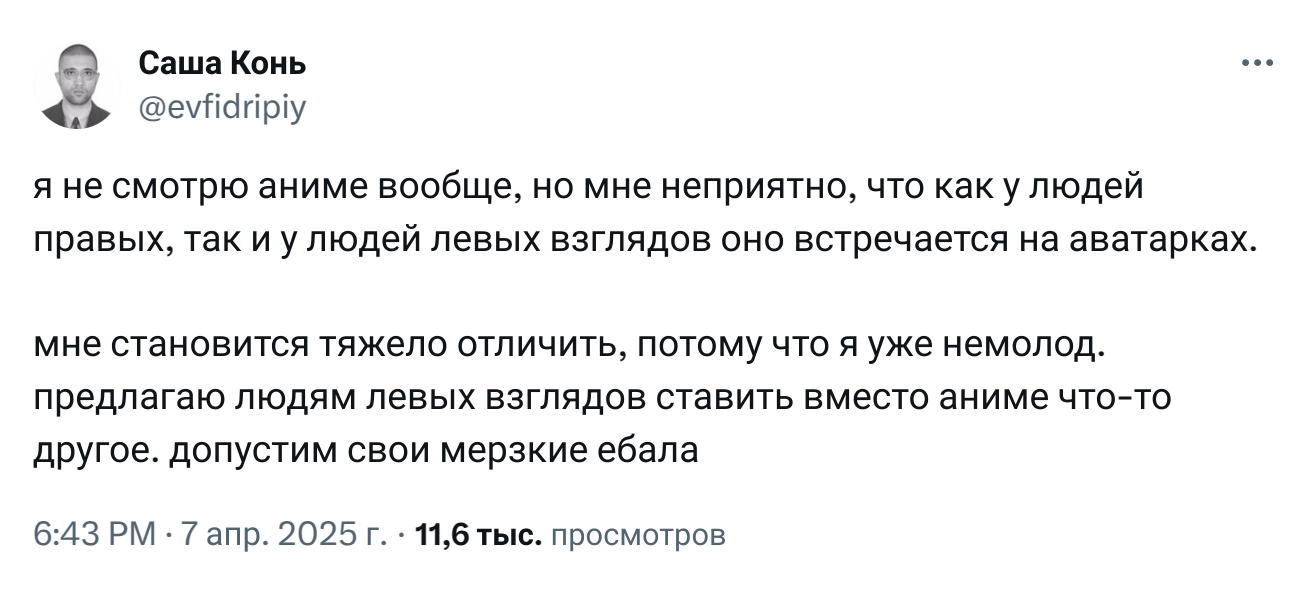Click the 11,6 тыс. views count
This screenshot has height=589, width=1310.
(x=478, y=536)
